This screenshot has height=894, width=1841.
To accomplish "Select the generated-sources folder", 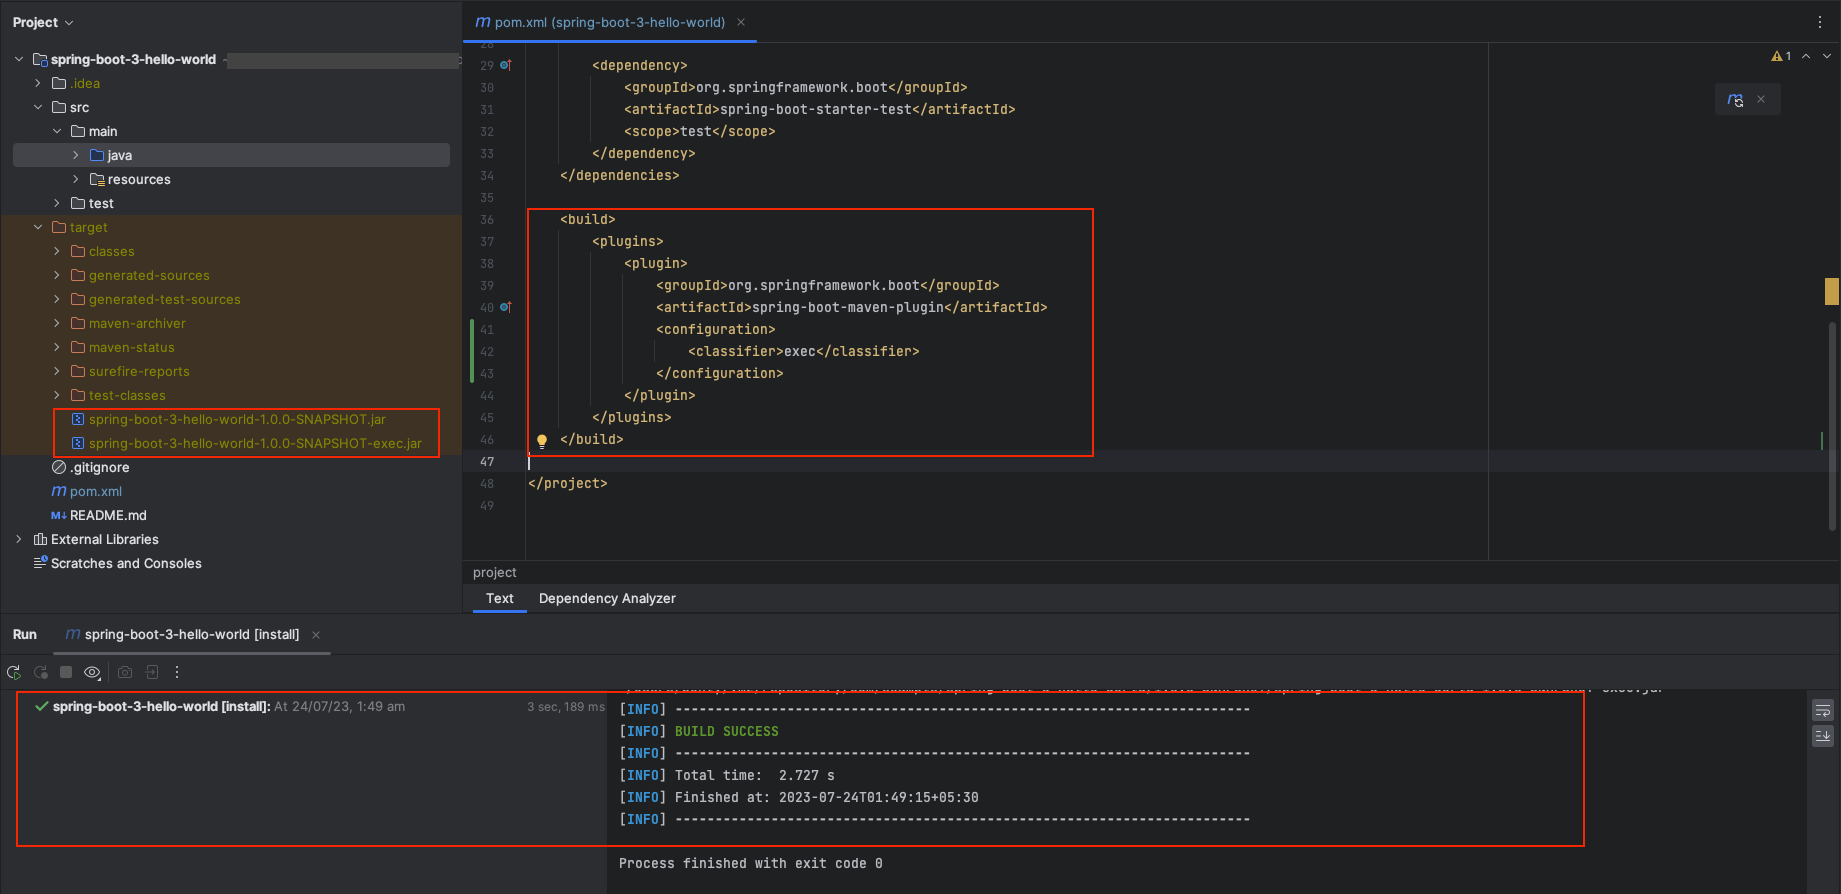I will click(x=149, y=275).
